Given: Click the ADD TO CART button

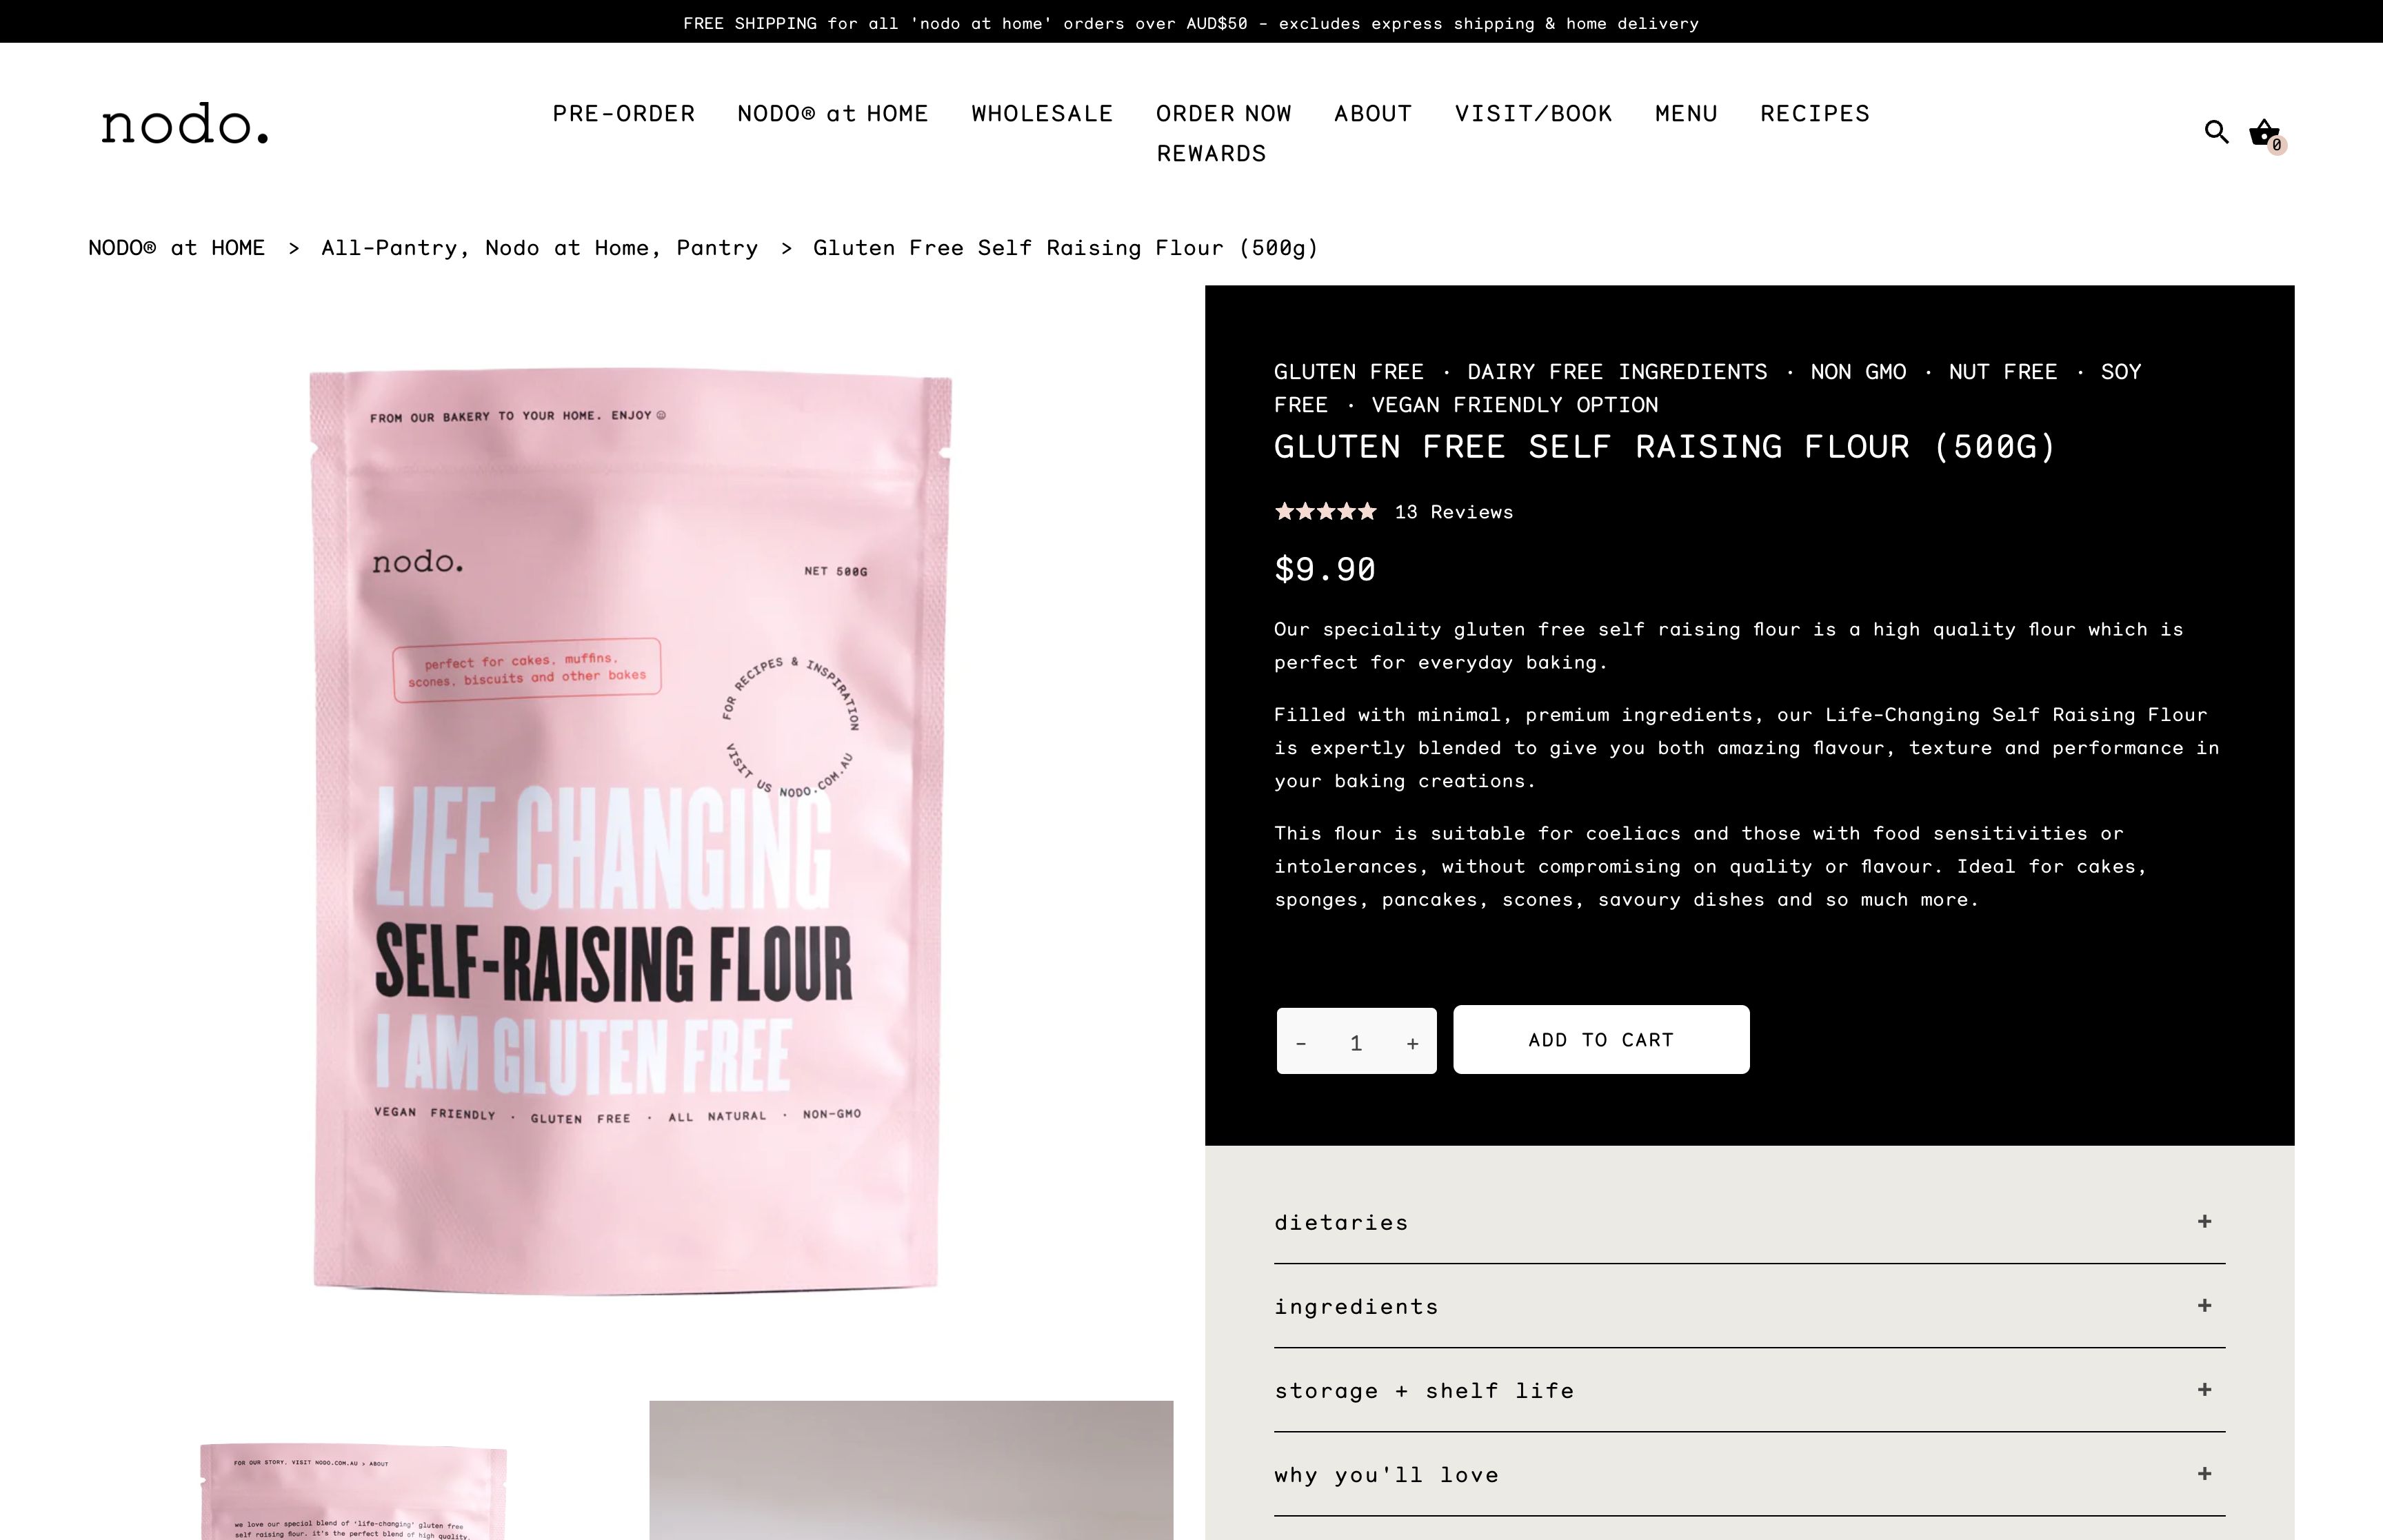Looking at the screenshot, I should click(1601, 1040).
